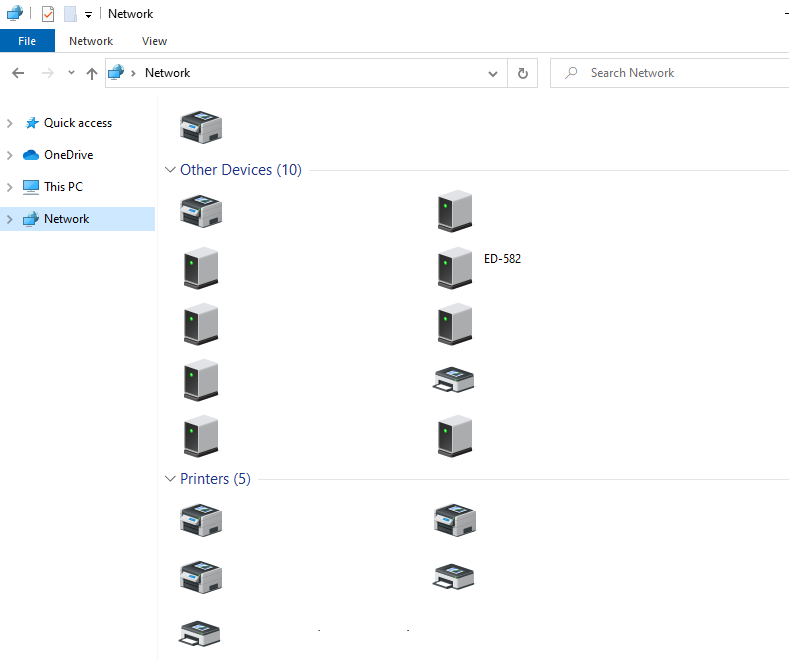Expand the Quick access tree node
The width and height of the screenshot is (789, 661).
pos(10,123)
